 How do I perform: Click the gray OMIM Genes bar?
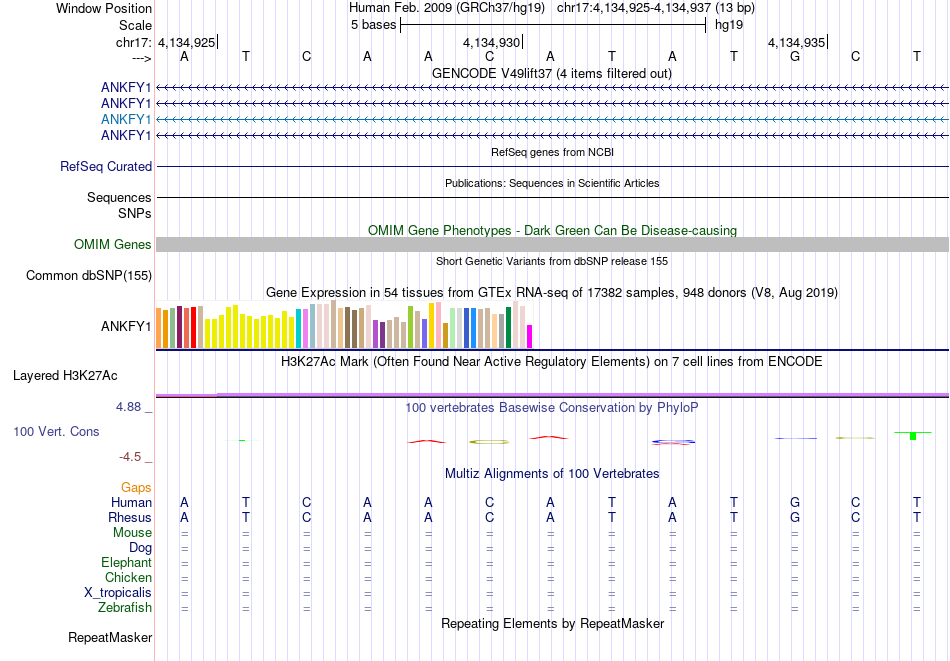552,244
